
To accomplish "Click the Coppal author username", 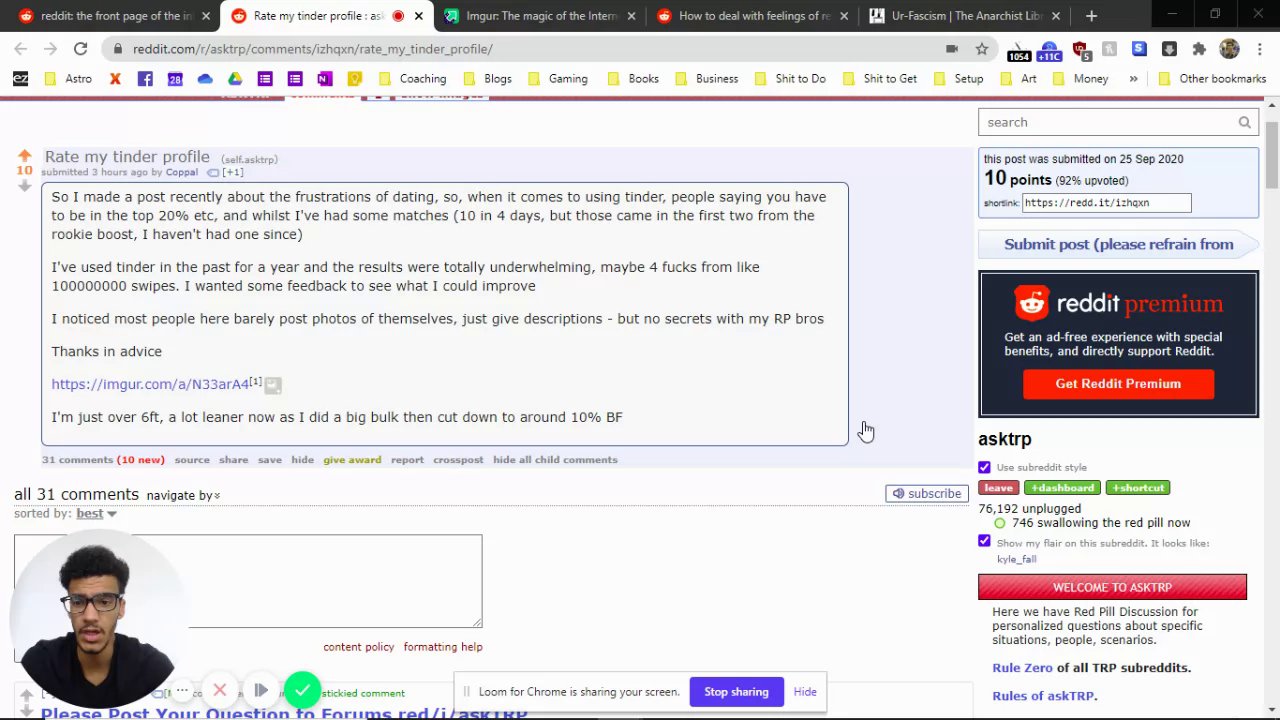I will click(x=182, y=172).
